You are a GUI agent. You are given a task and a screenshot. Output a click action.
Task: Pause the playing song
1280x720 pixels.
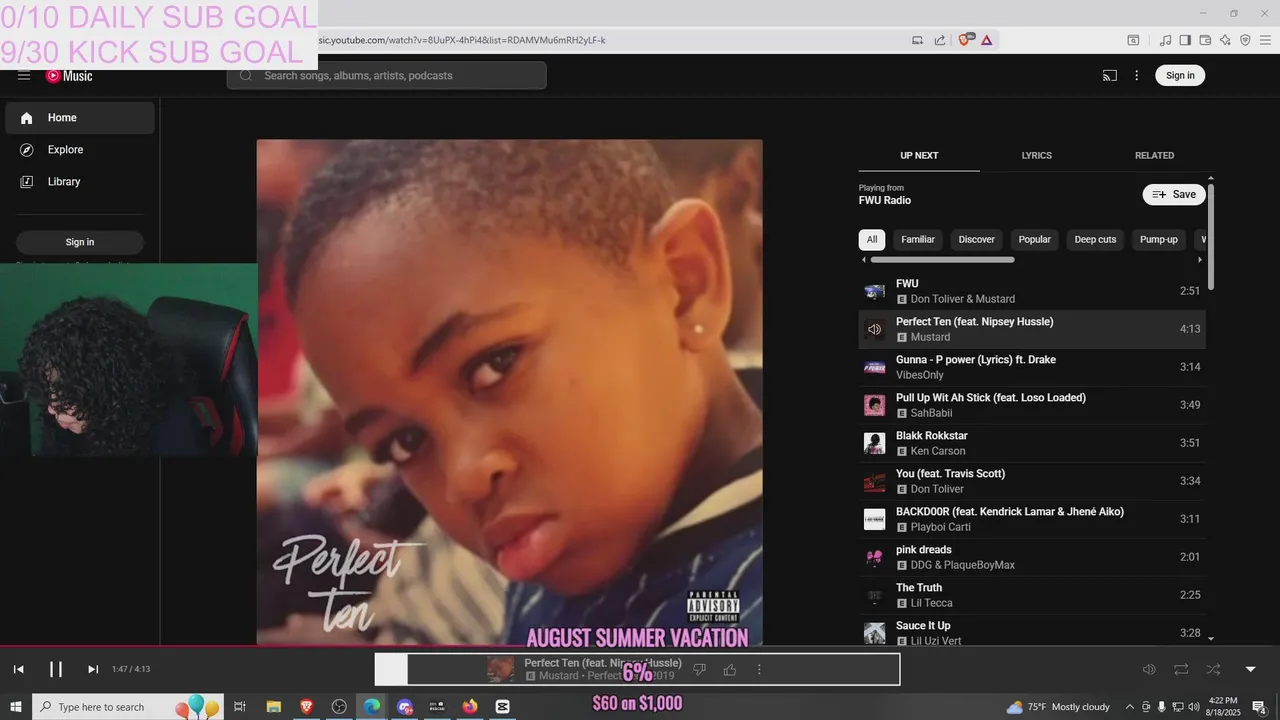56,669
